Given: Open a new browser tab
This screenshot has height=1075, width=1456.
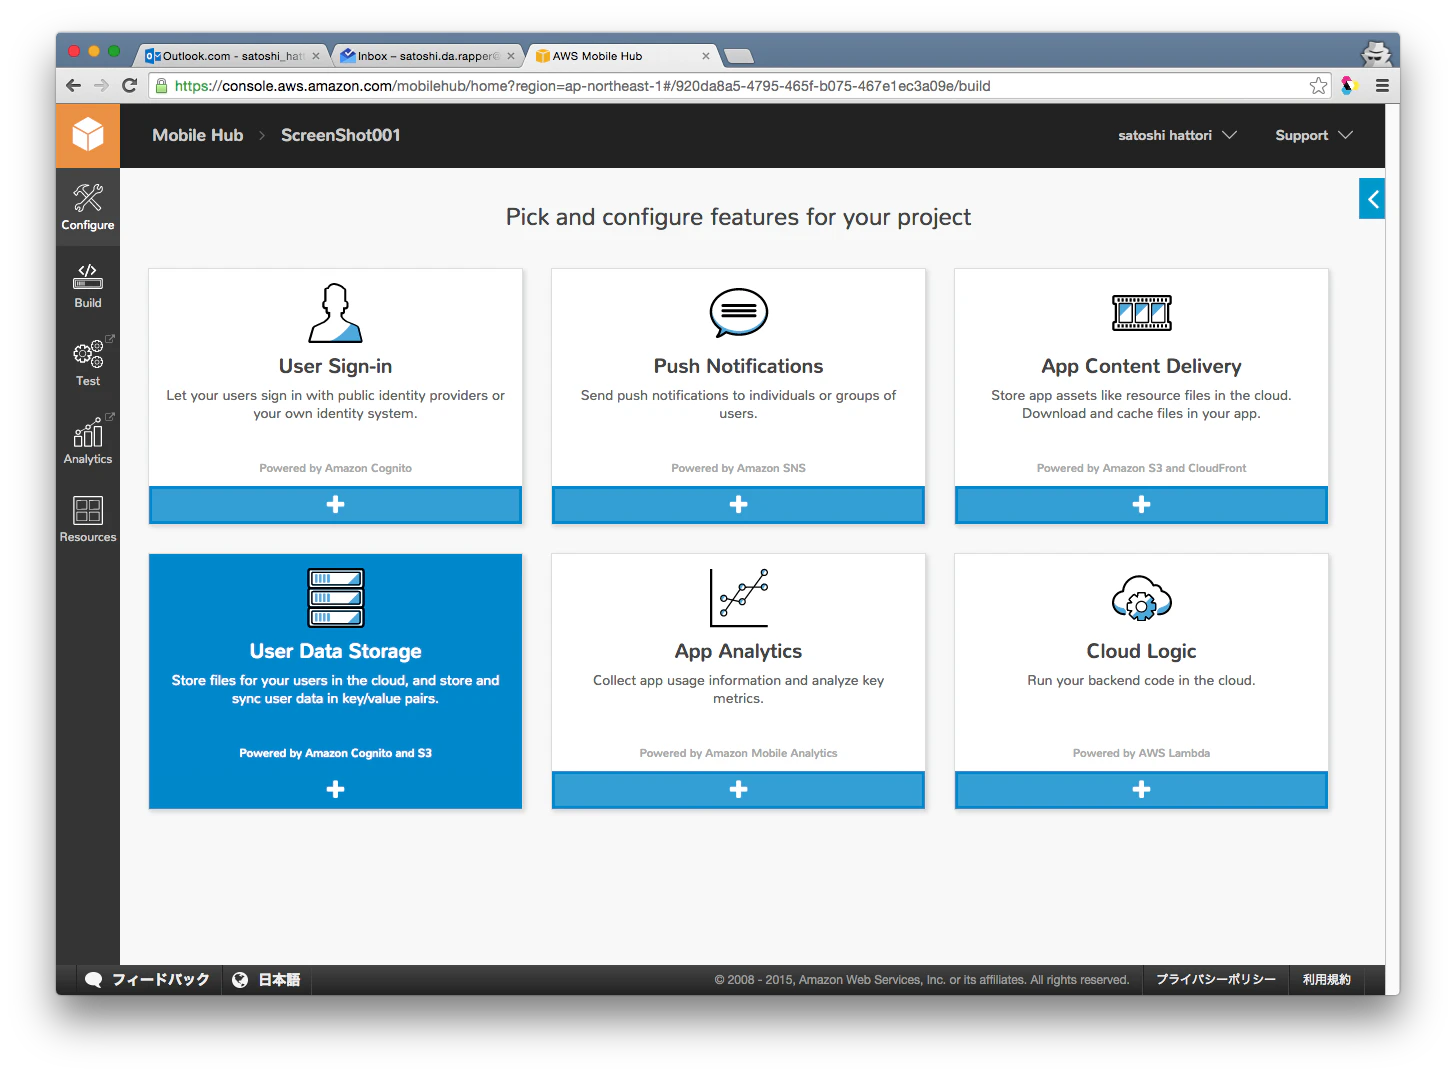Looking at the screenshot, I should tap(738, 56).
